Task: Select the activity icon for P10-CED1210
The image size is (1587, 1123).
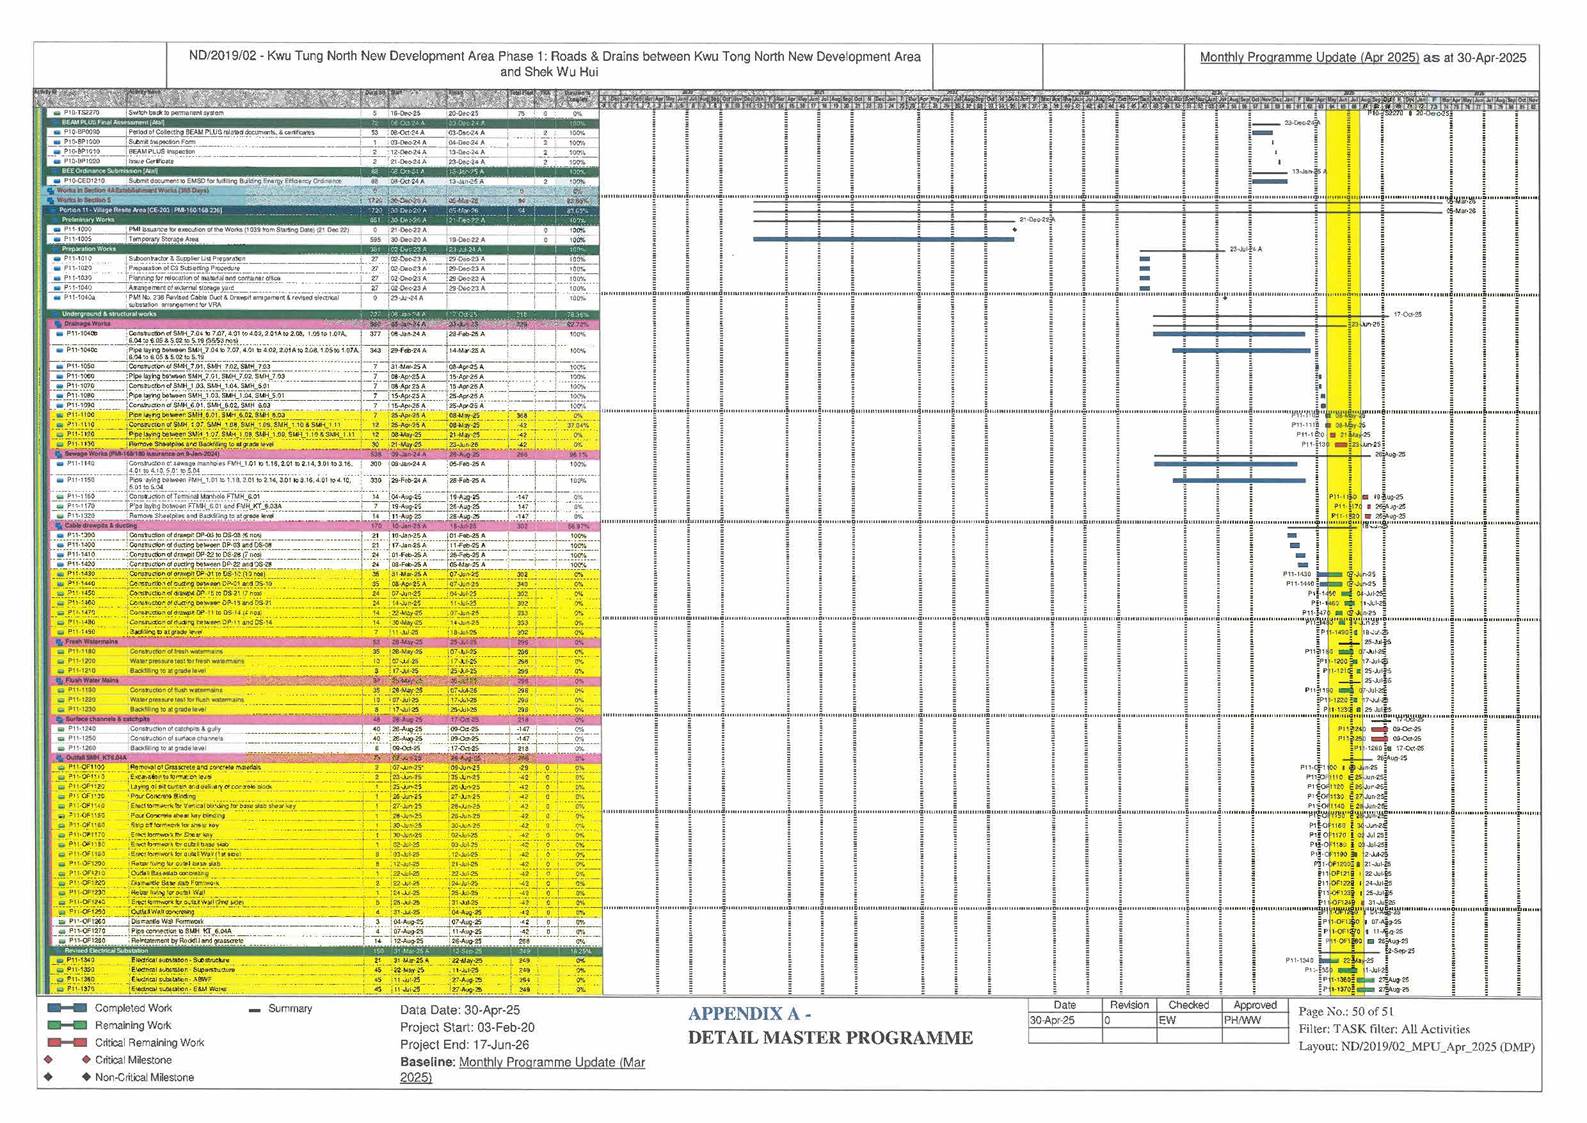Action: click(x=57, y=181)
